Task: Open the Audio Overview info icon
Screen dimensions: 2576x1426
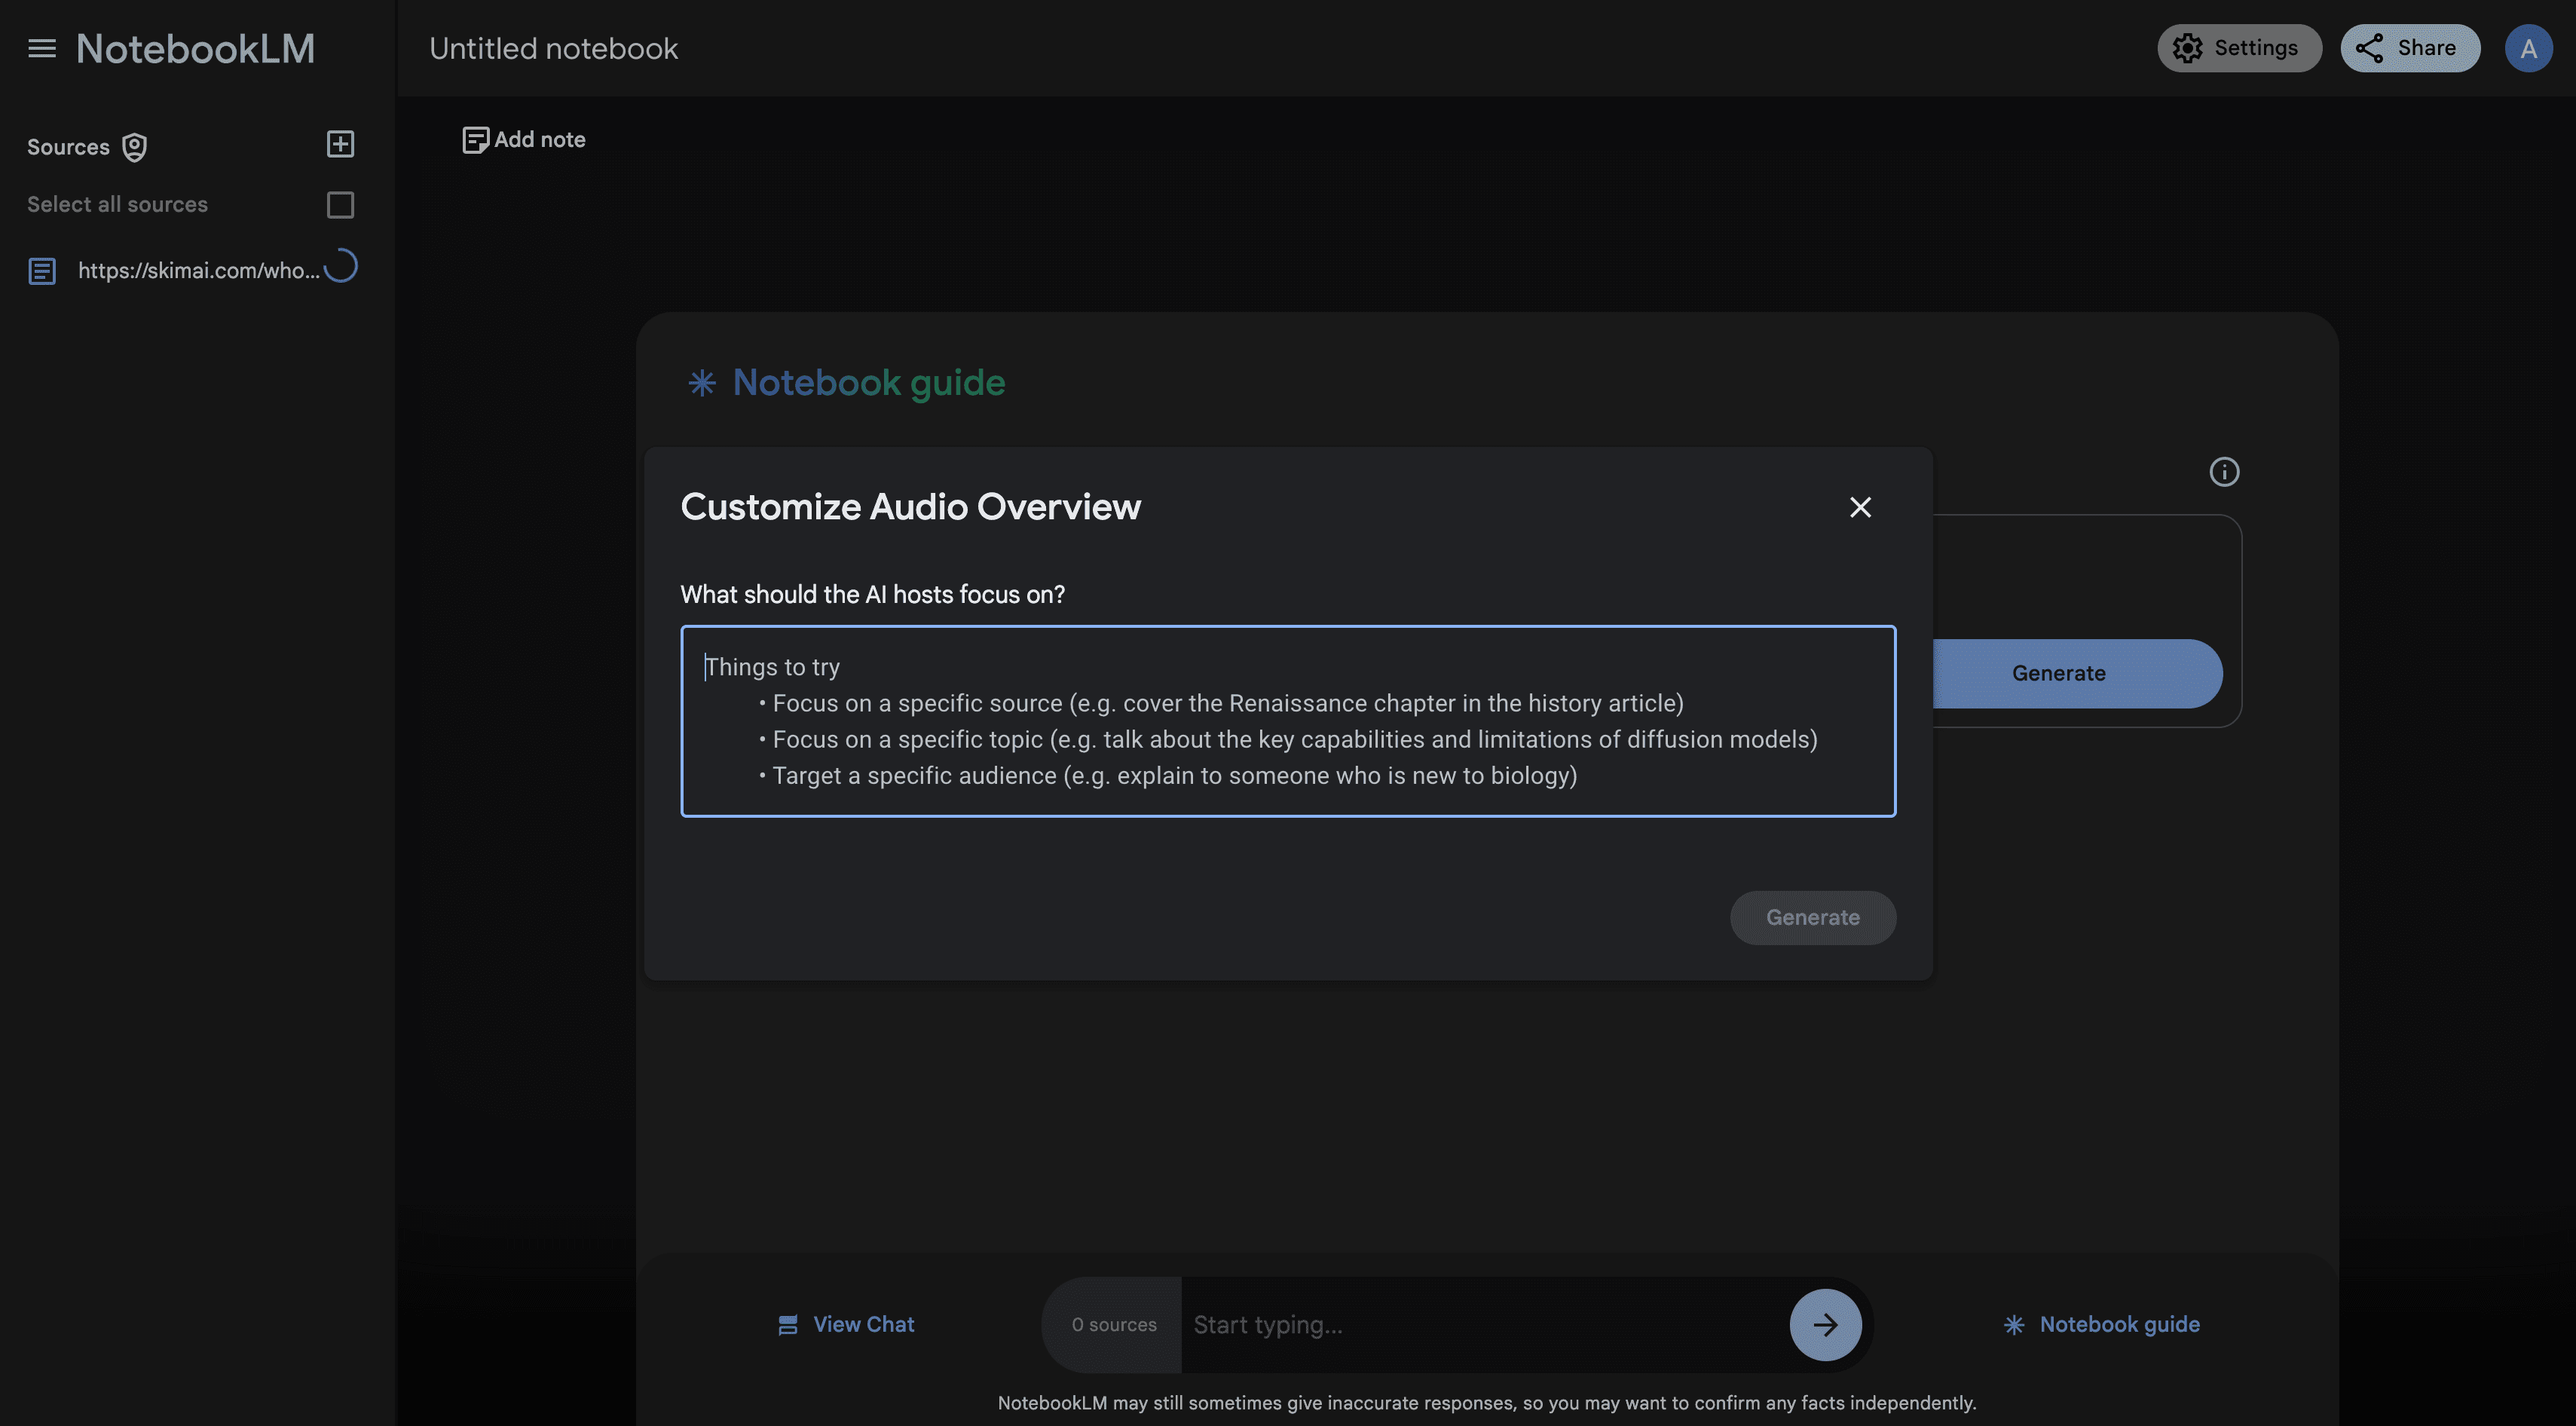Action: tap(2224, 472)
